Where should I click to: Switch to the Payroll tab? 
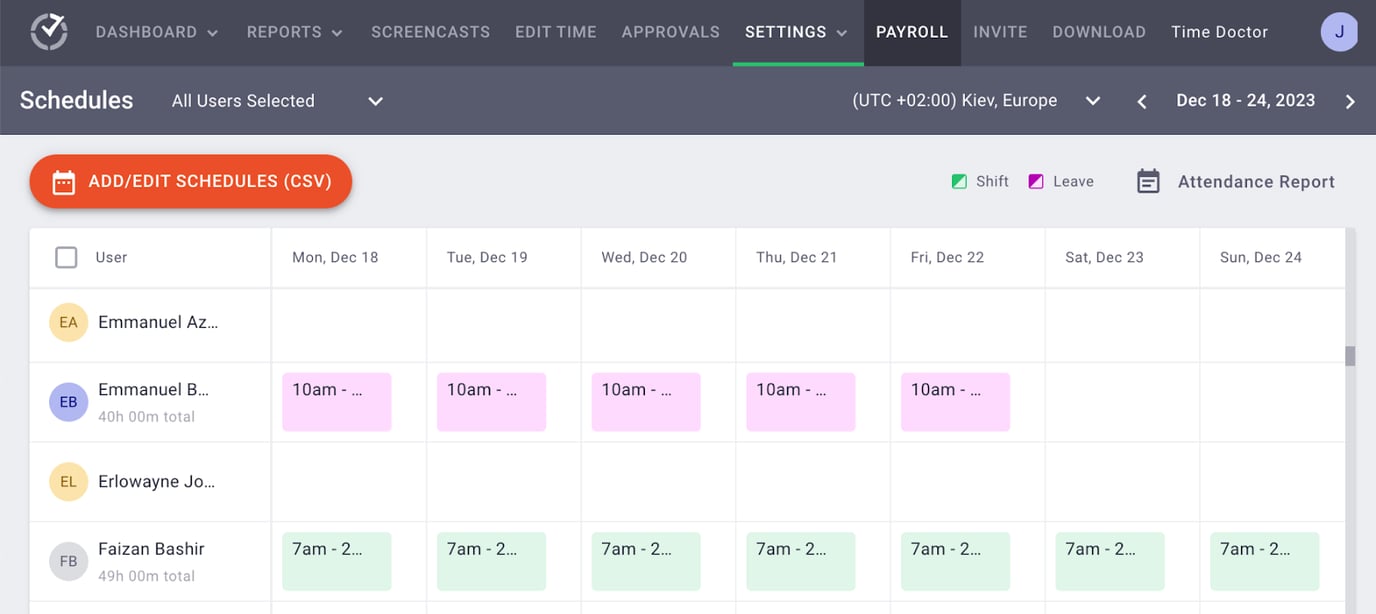(911, 31)
